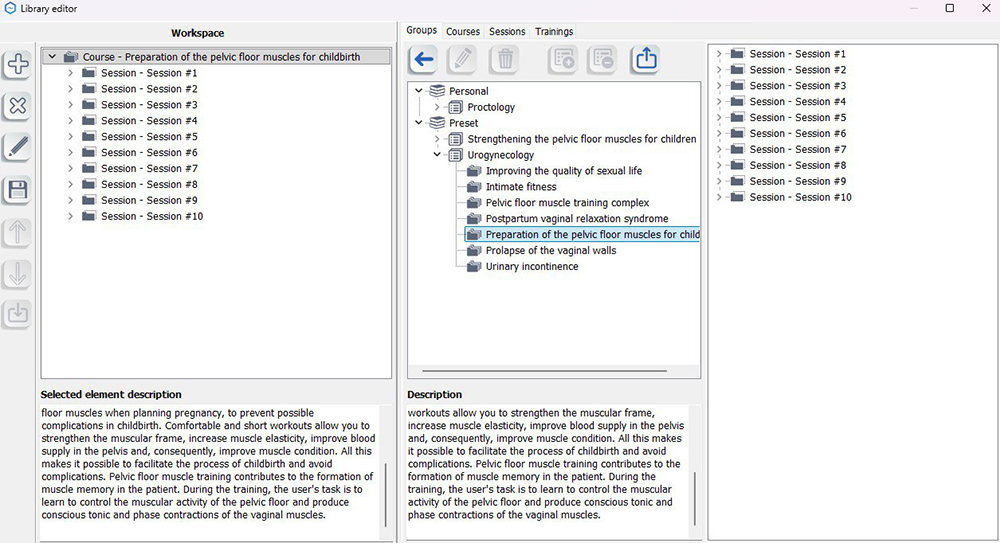Click the X delete icon in left toolbar

[x=18, y=107]
